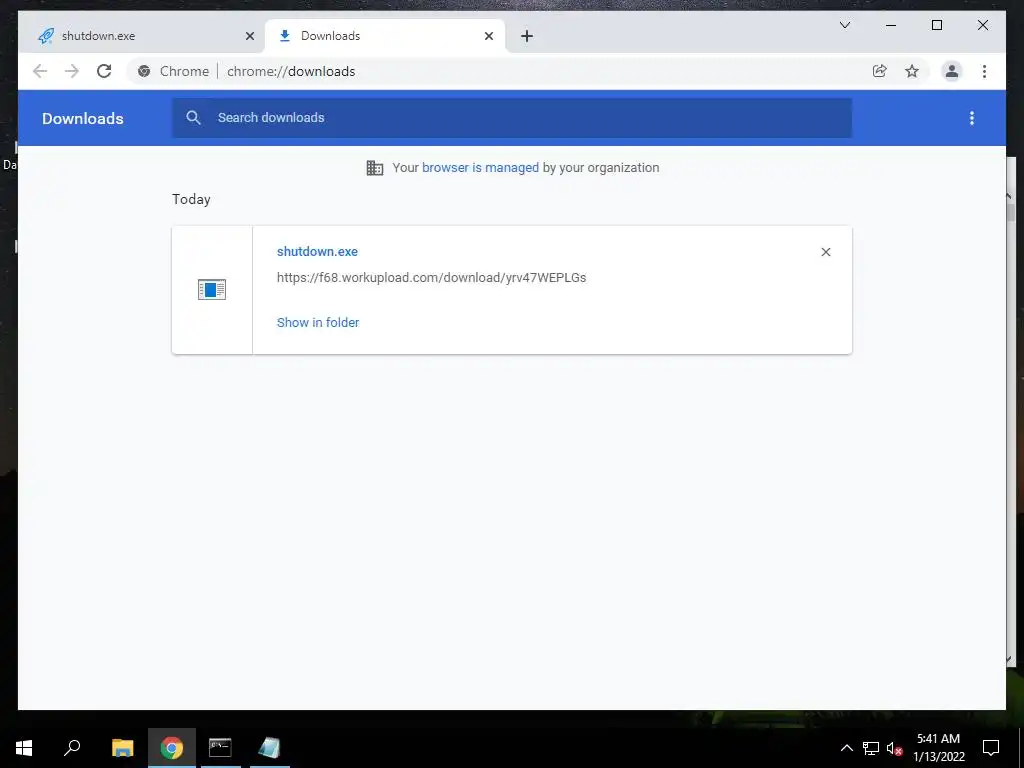Open the Downloads page more actions menu
1024x768 pixels.
972,118
